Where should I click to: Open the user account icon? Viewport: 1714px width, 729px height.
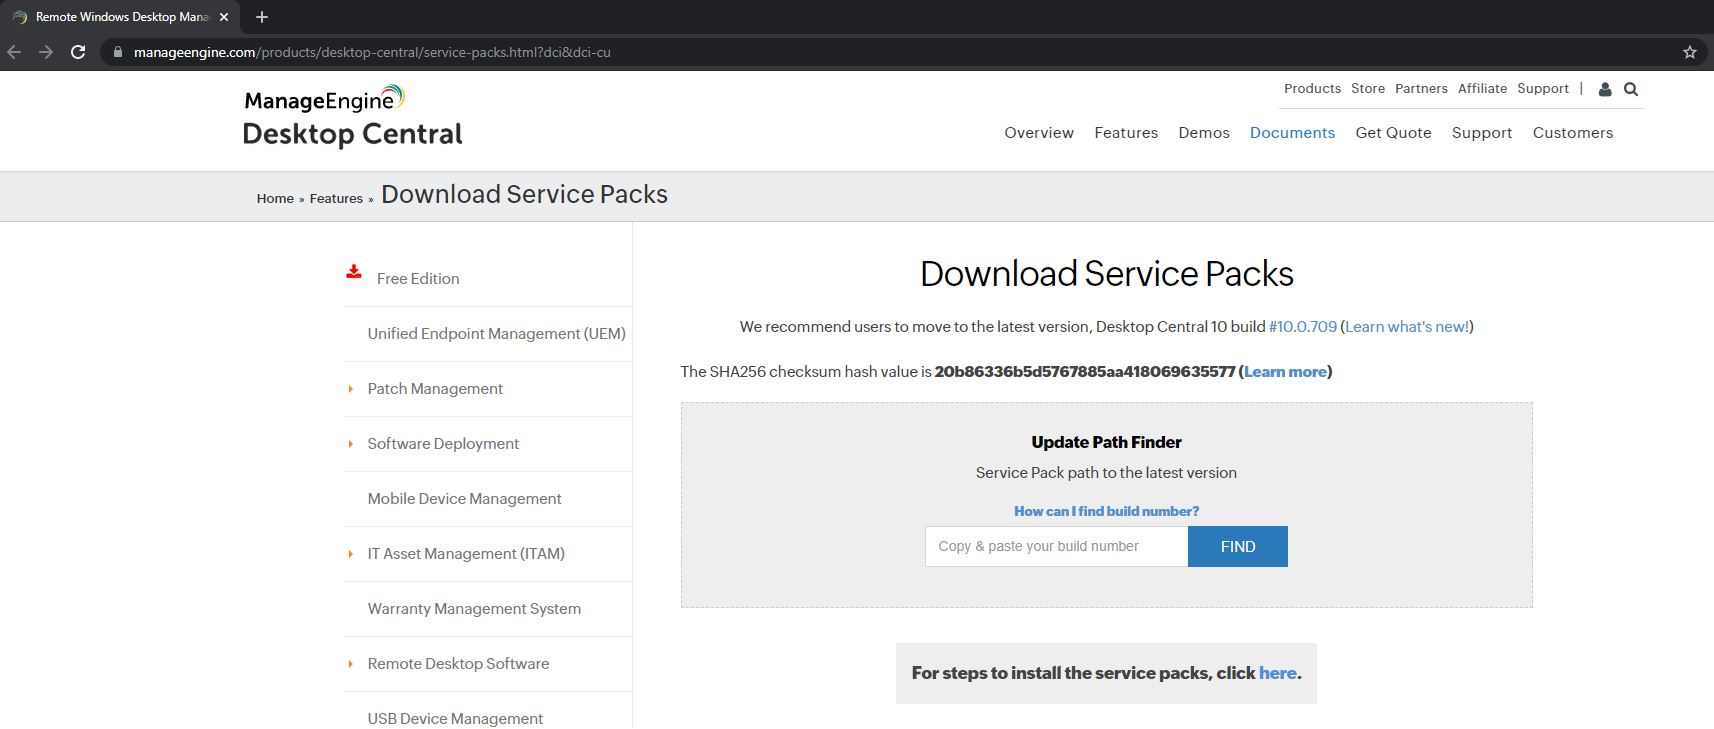pyautogui.click(x=1605, y=89)
